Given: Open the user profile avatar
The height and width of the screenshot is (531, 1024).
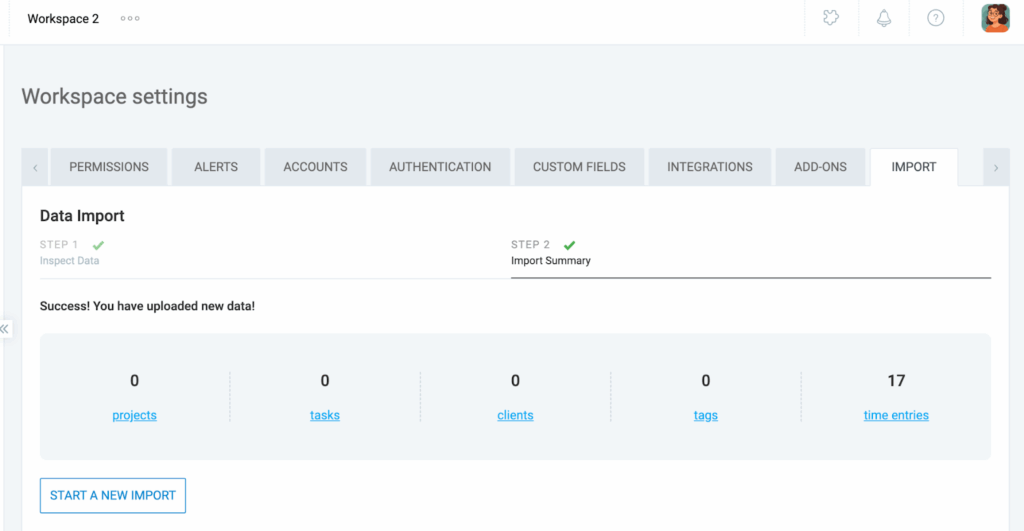Looking at the screenshot, I should coord(995,18).
